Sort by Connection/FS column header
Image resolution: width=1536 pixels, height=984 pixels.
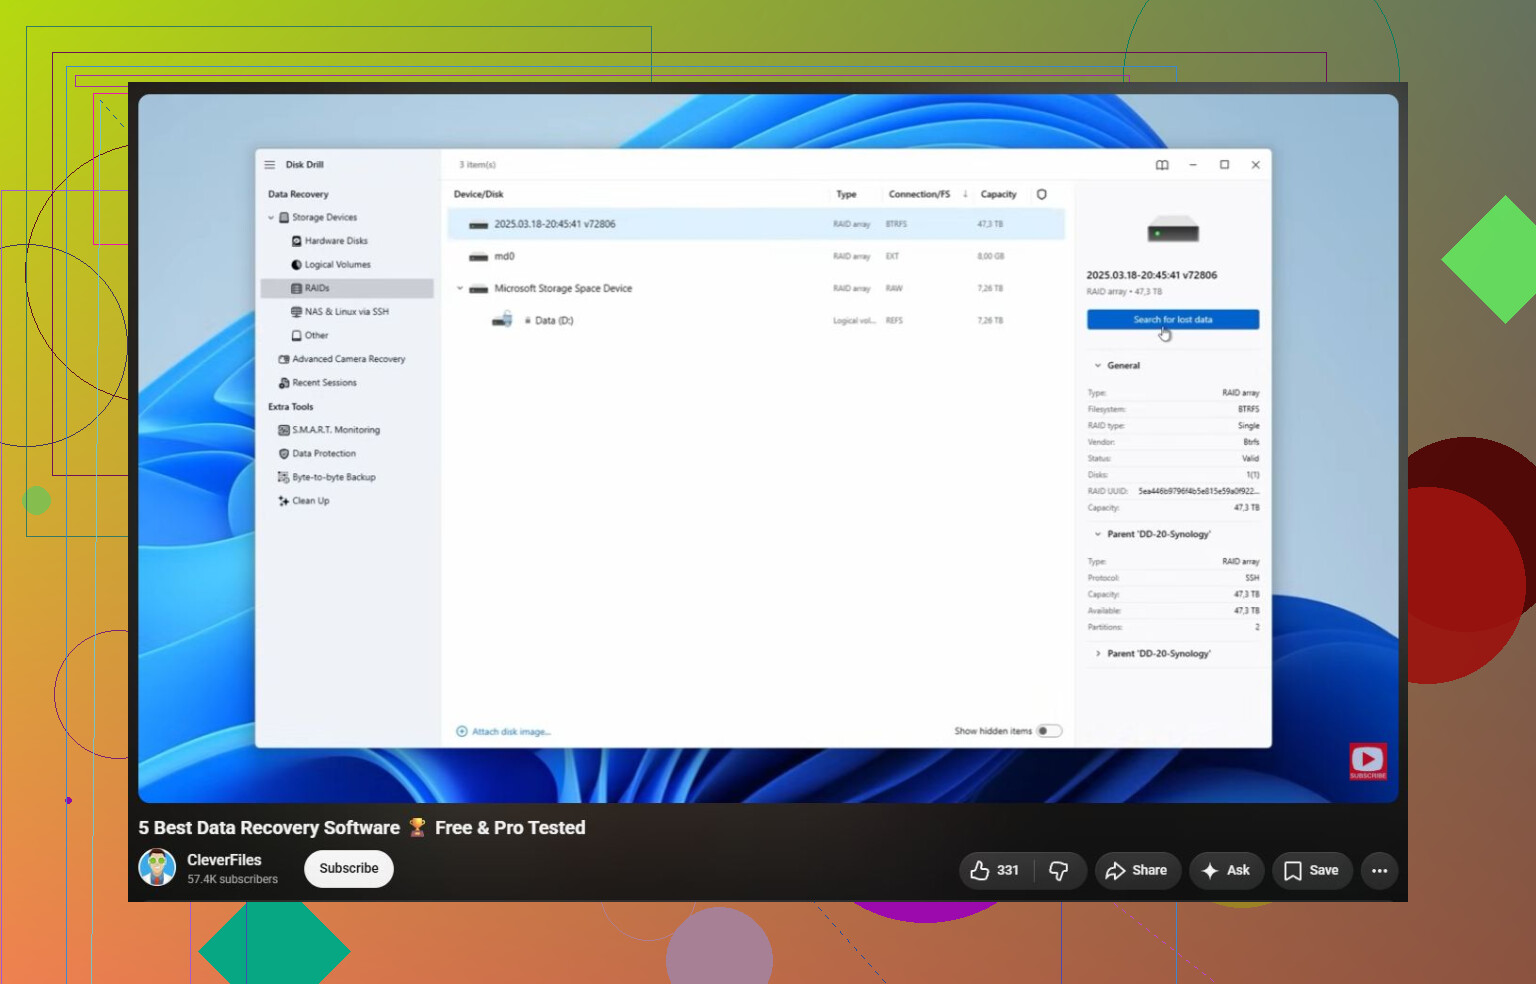click(919, 195)
